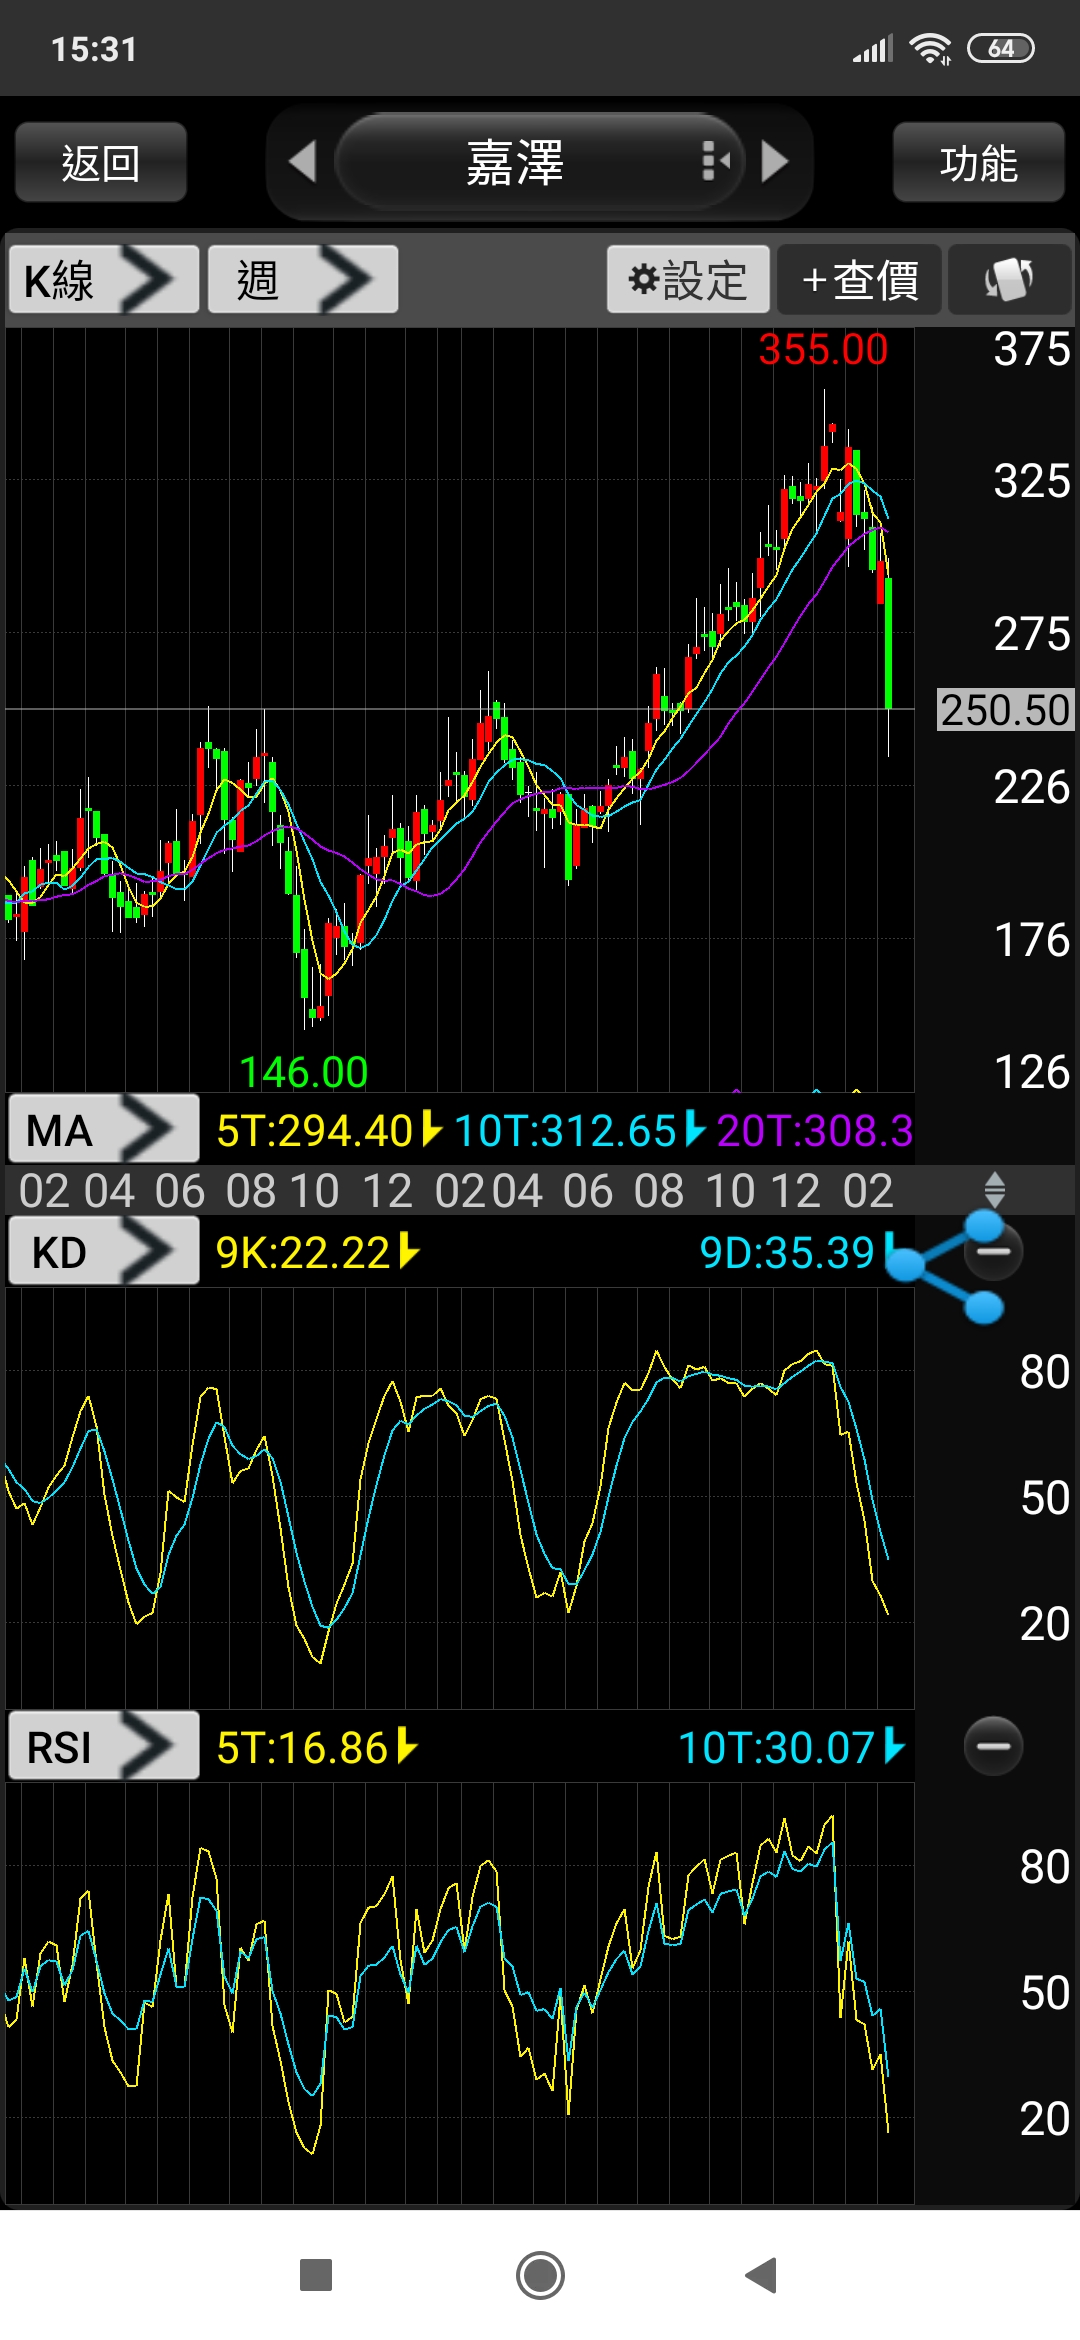Open stock list icon beside 嘉澤
Screen dimensions: 1080x2340
[714, 161]
